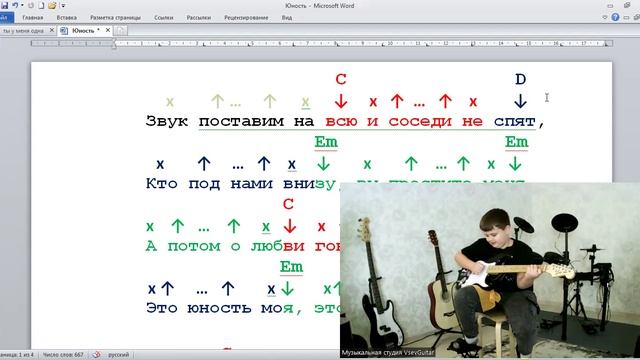Open the Вид ribbon tab
Viewport: 640px width, 360px height.
(x=287, y=18)
